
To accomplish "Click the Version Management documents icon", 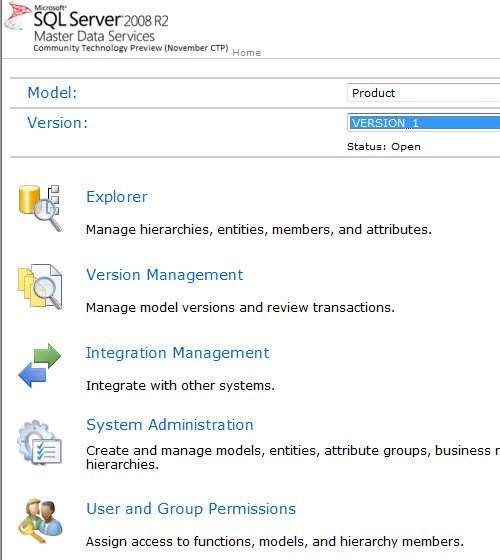I will tap(40, 287).
